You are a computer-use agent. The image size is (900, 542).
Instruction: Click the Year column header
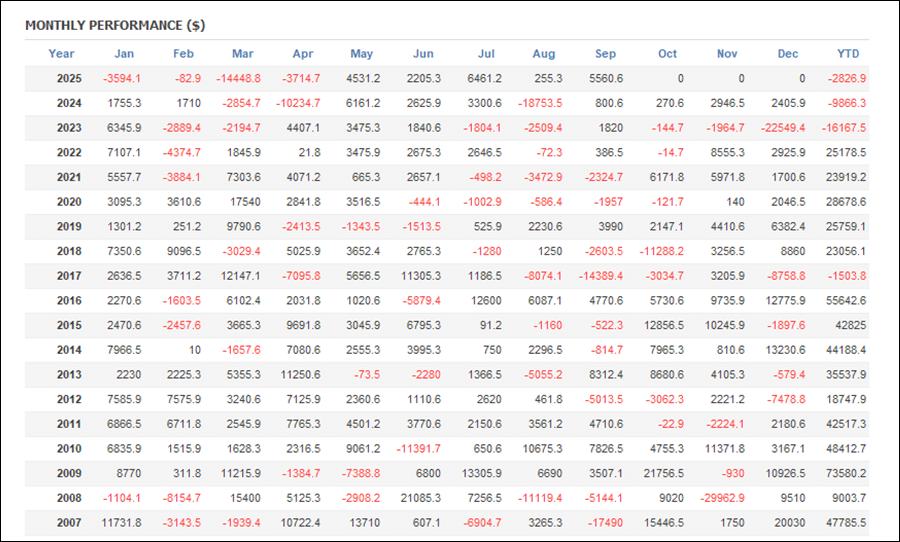point(61,54)
